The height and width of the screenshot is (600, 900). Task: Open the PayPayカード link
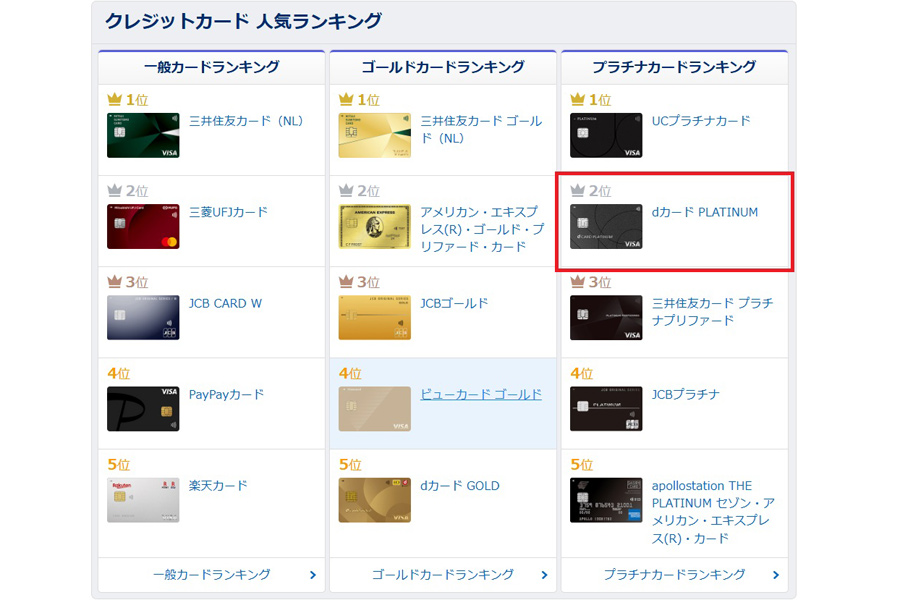point(226,394)
